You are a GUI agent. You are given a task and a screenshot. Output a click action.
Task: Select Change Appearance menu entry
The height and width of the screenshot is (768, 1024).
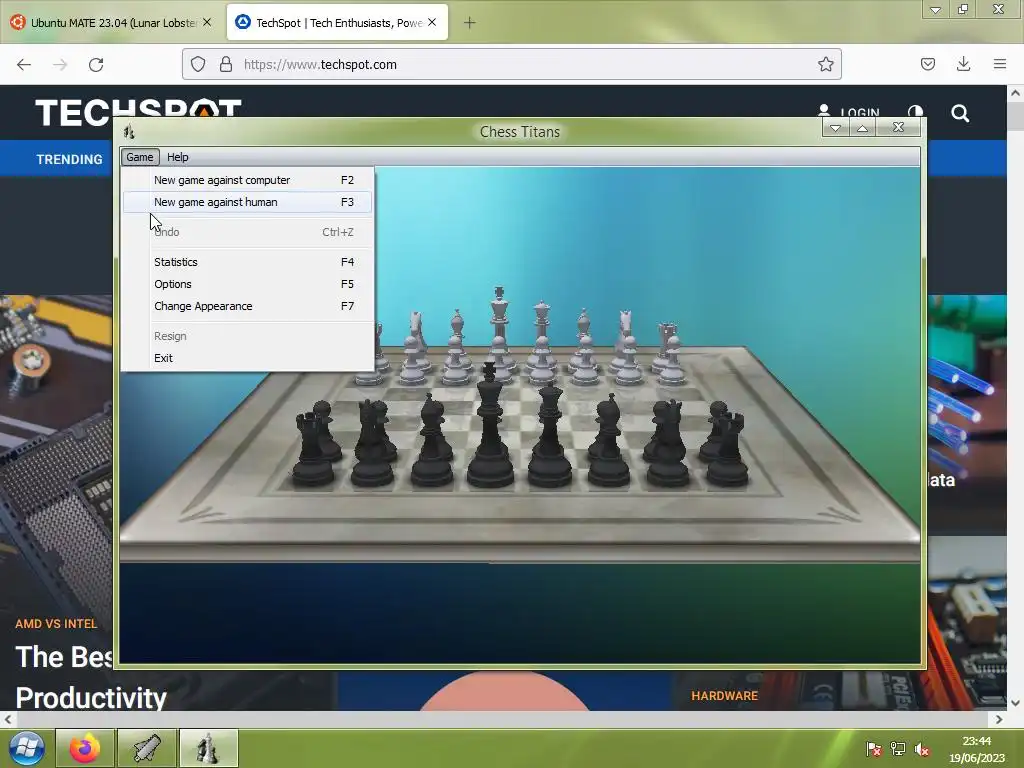[248, 306]
